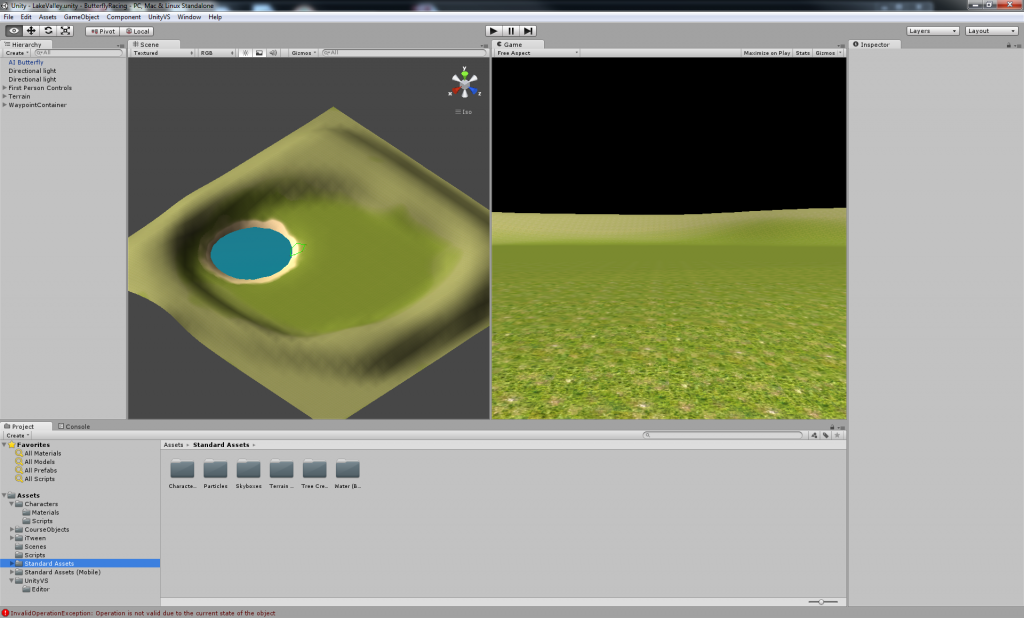Select the Move tool
The width and height of the screenshot is (1024, 618).
tap(31, 31)
